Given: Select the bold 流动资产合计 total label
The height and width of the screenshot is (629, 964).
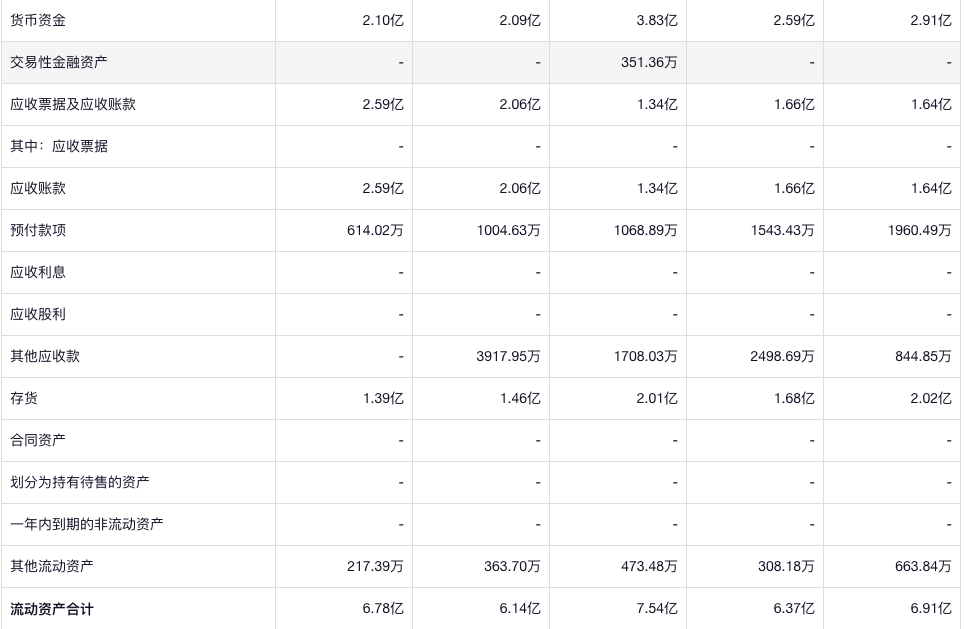Looking at the screenshot, I should [x=52, y=608].
